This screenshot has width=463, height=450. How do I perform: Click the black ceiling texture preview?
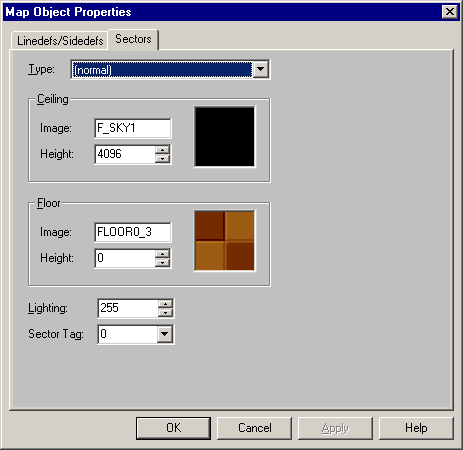point(225,137)
